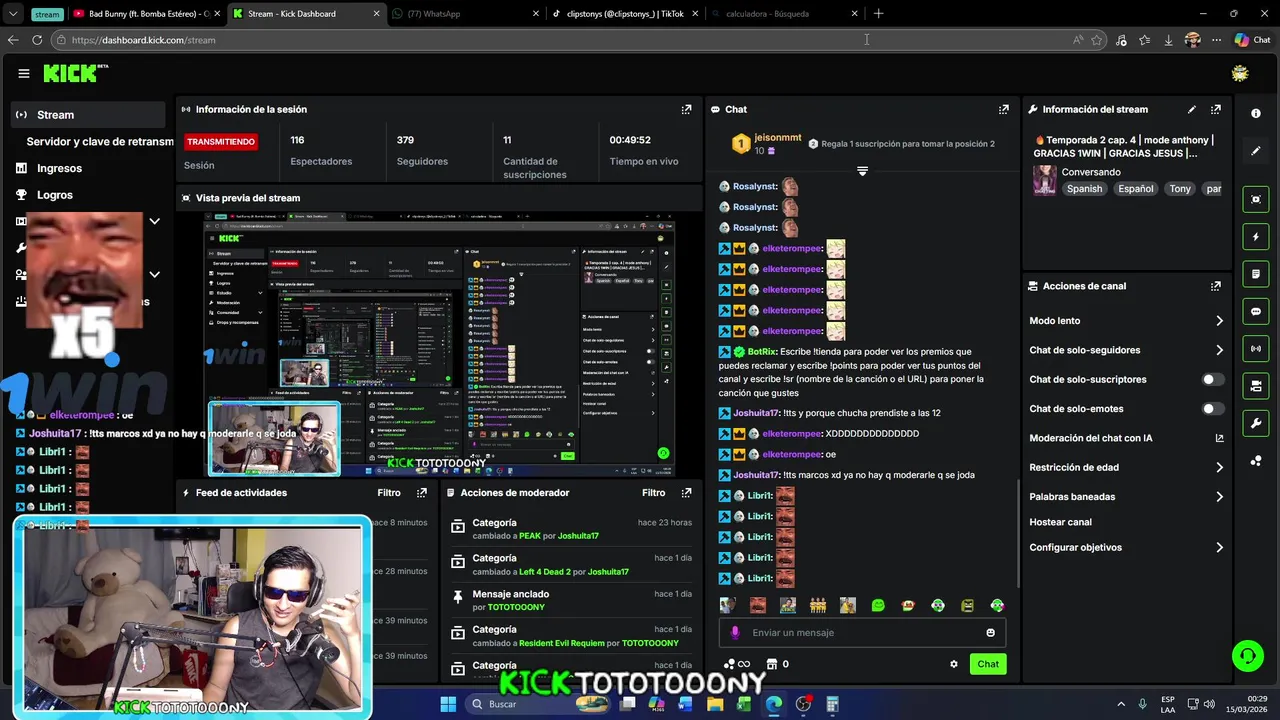Focus the Enviar un mensaje field

pyautogui.click(x=862, y=632)
